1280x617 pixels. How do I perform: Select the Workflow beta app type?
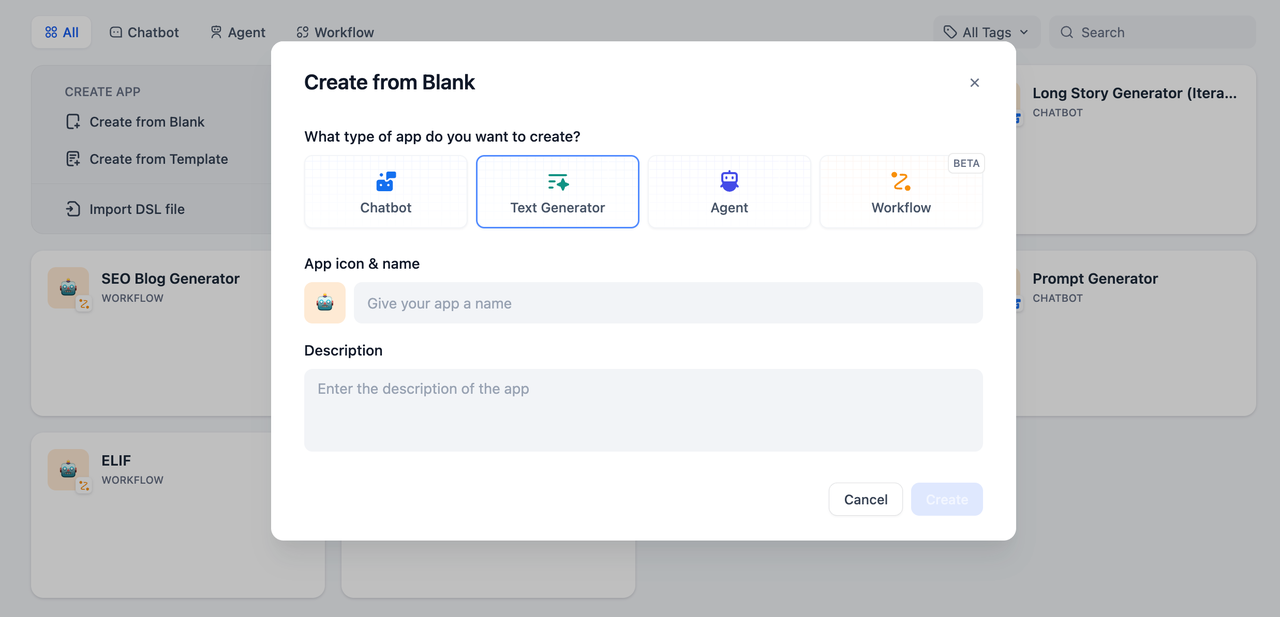pyautogui.click(x=901, y=192)
